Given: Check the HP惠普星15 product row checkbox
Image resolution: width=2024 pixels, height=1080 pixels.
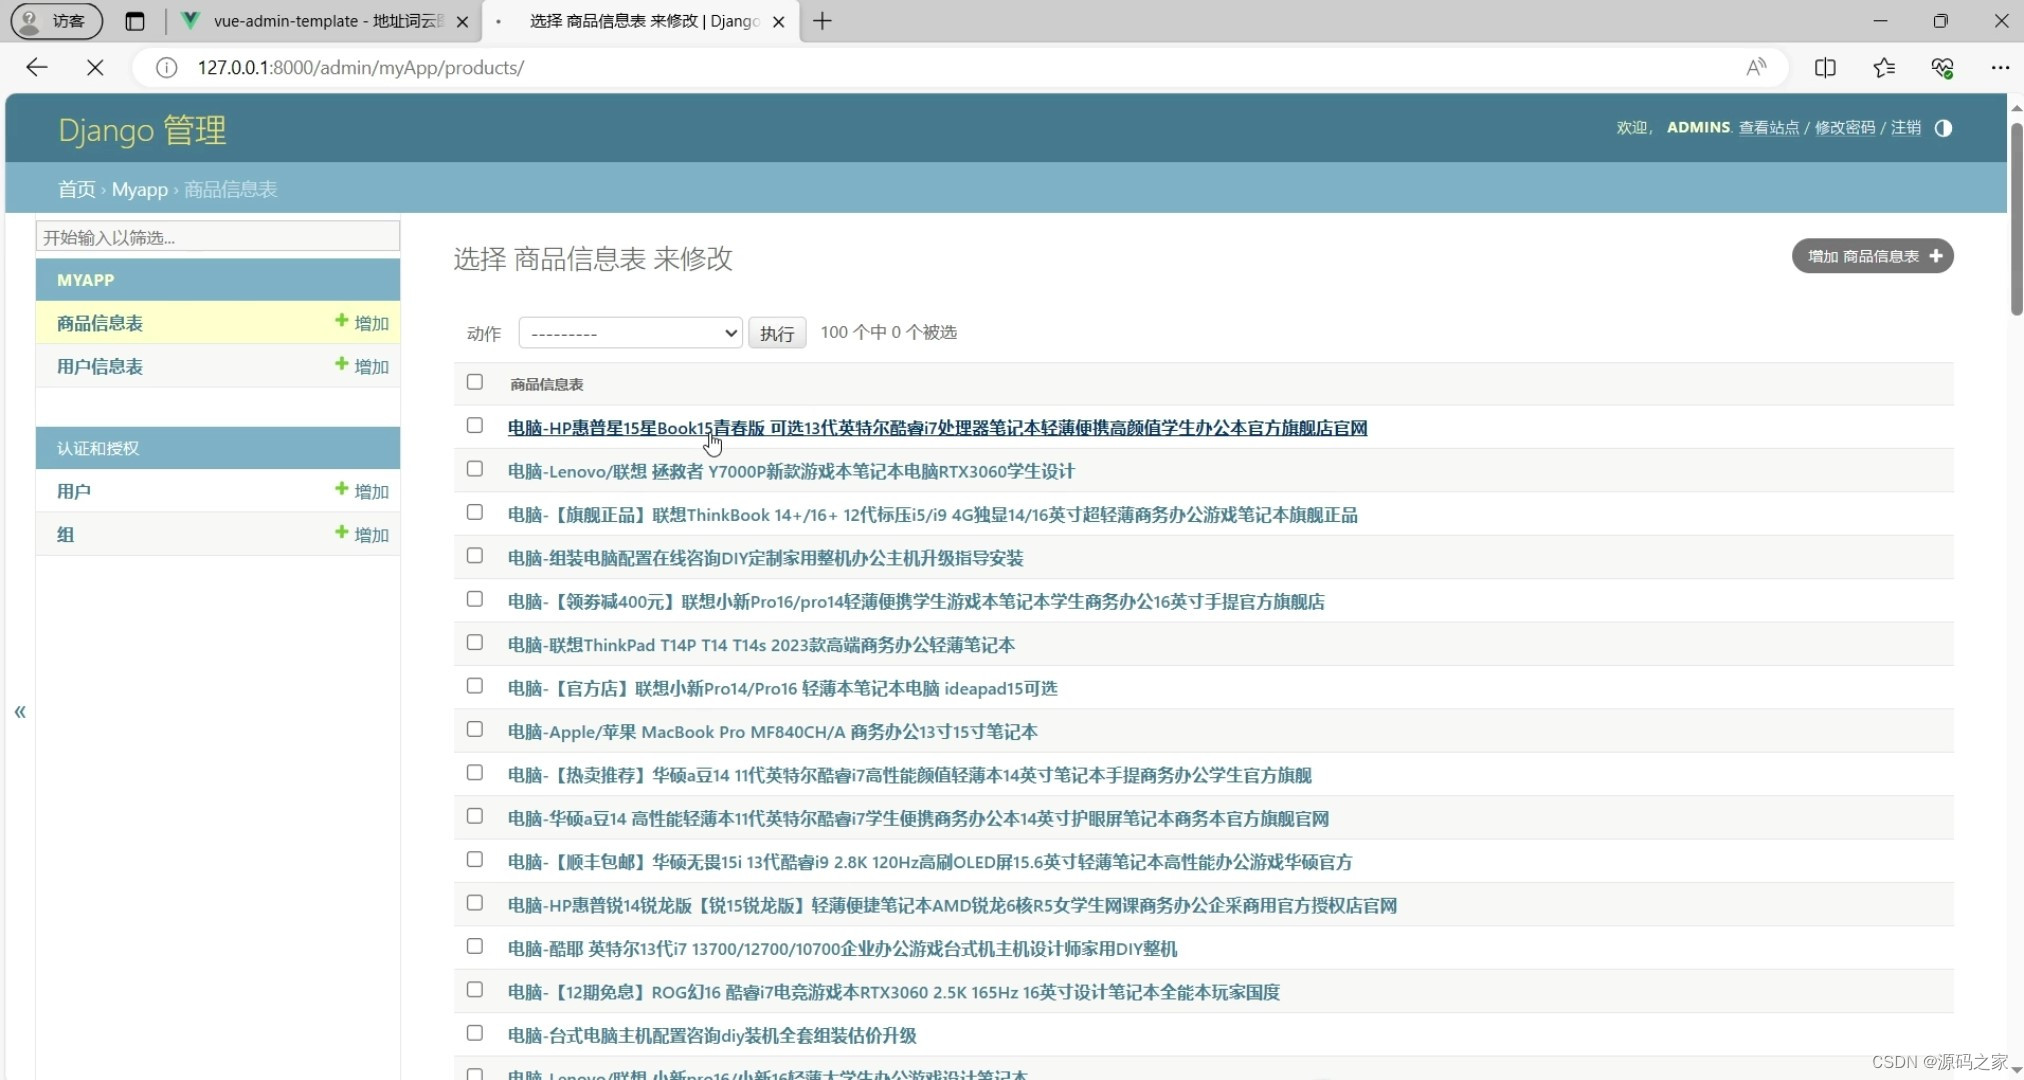Looking at the screenshot, I should (475, 426).
